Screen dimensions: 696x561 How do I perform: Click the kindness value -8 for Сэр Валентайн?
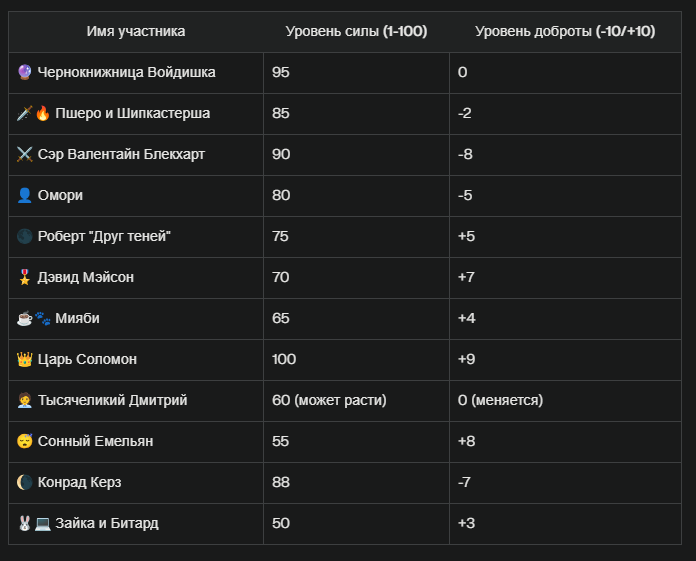[465, 154]
